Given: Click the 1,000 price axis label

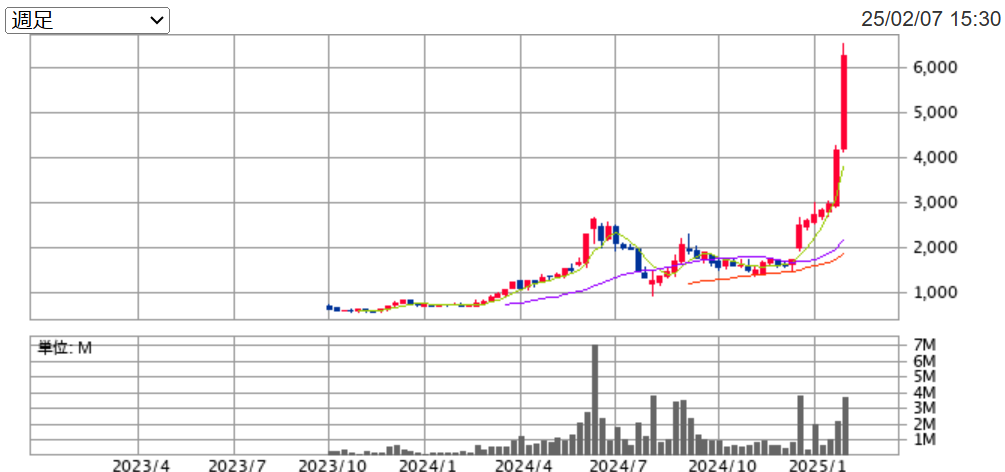Looking at the screenshot, I should [934, 293].
